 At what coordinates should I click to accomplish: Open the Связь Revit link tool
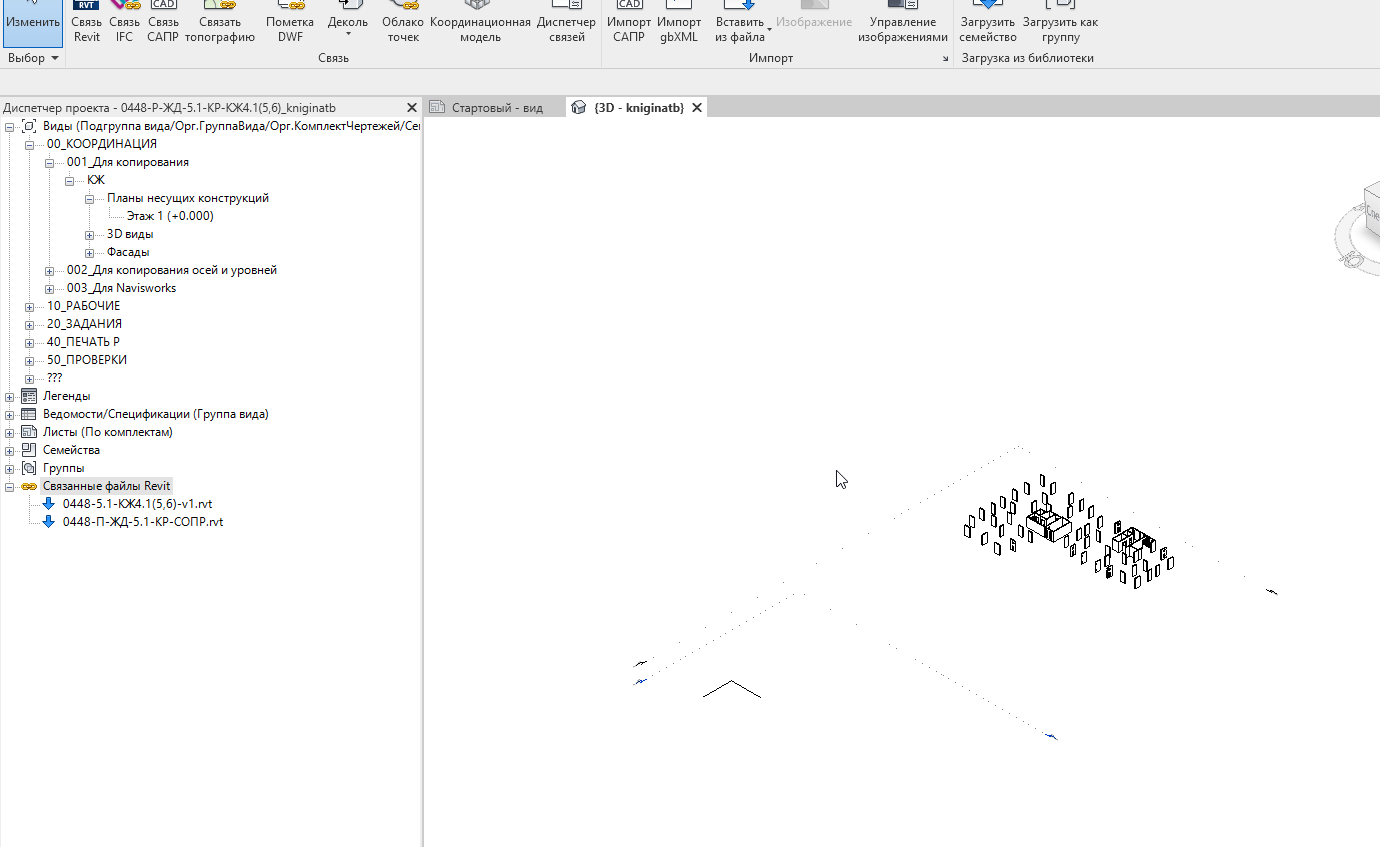pos(87,22)
